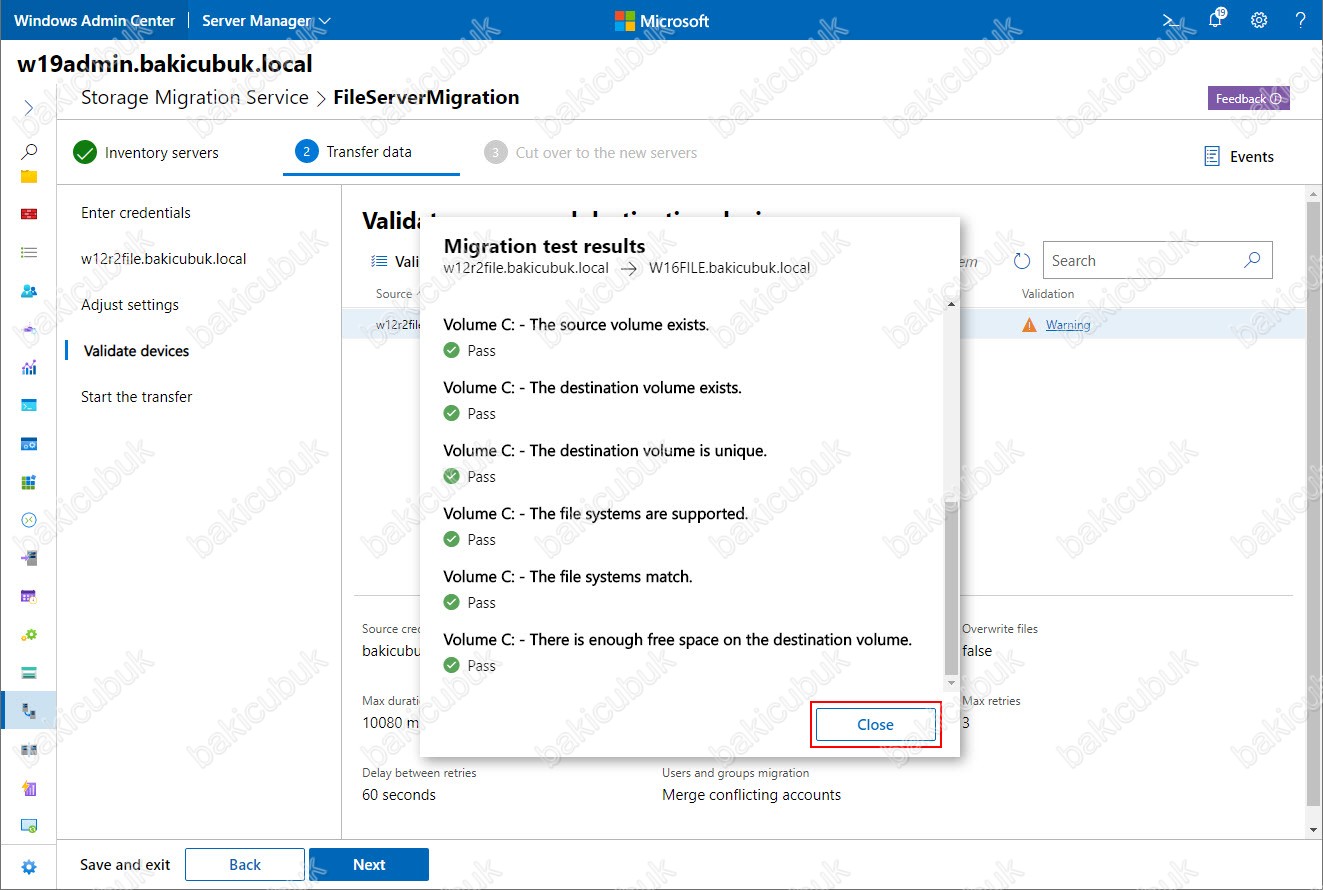Open the sidebar tool search magnifier

29,152
